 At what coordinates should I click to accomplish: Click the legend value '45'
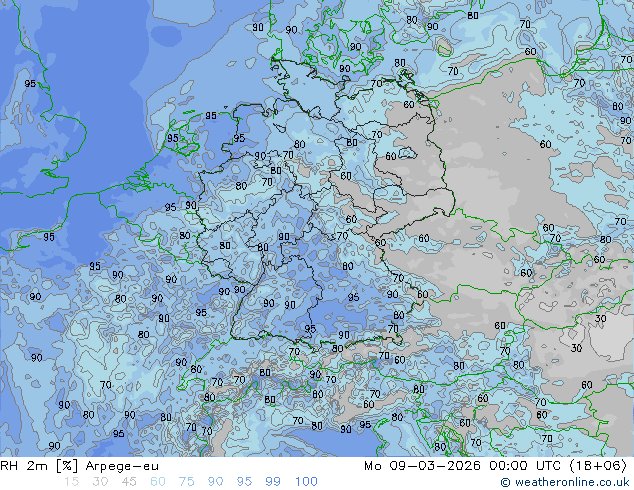point(129,482)
